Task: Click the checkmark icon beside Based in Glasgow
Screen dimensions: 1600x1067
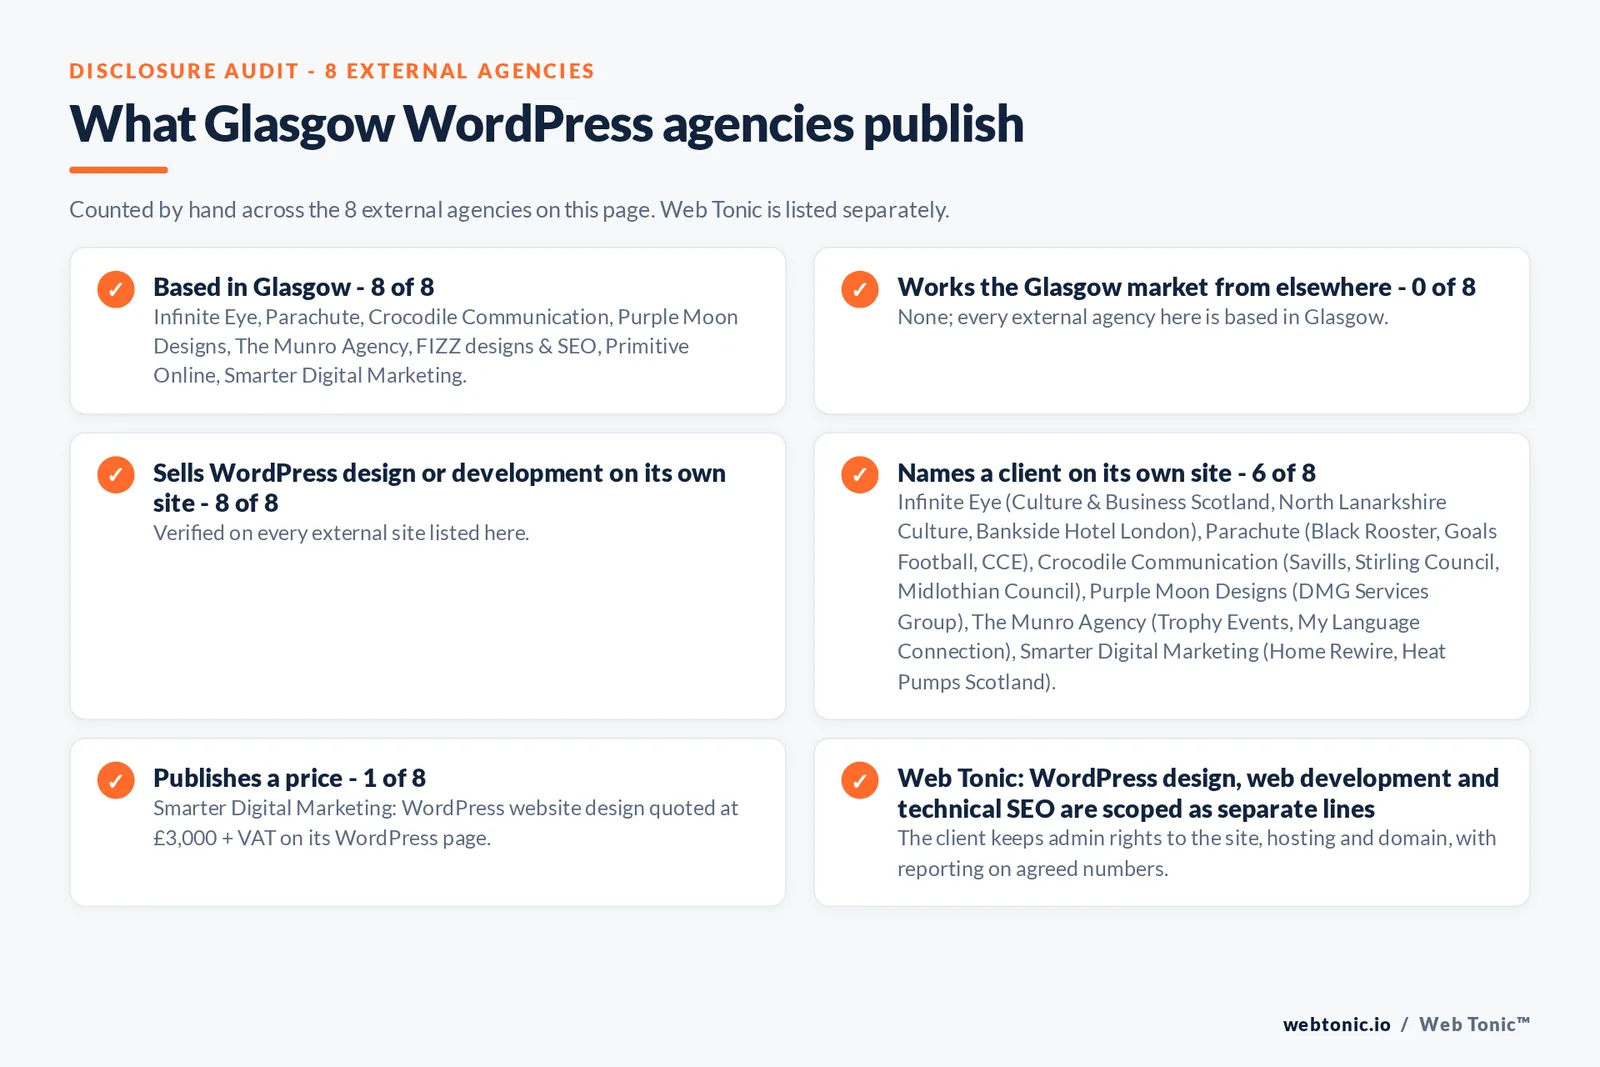Action: pos(116,289)
